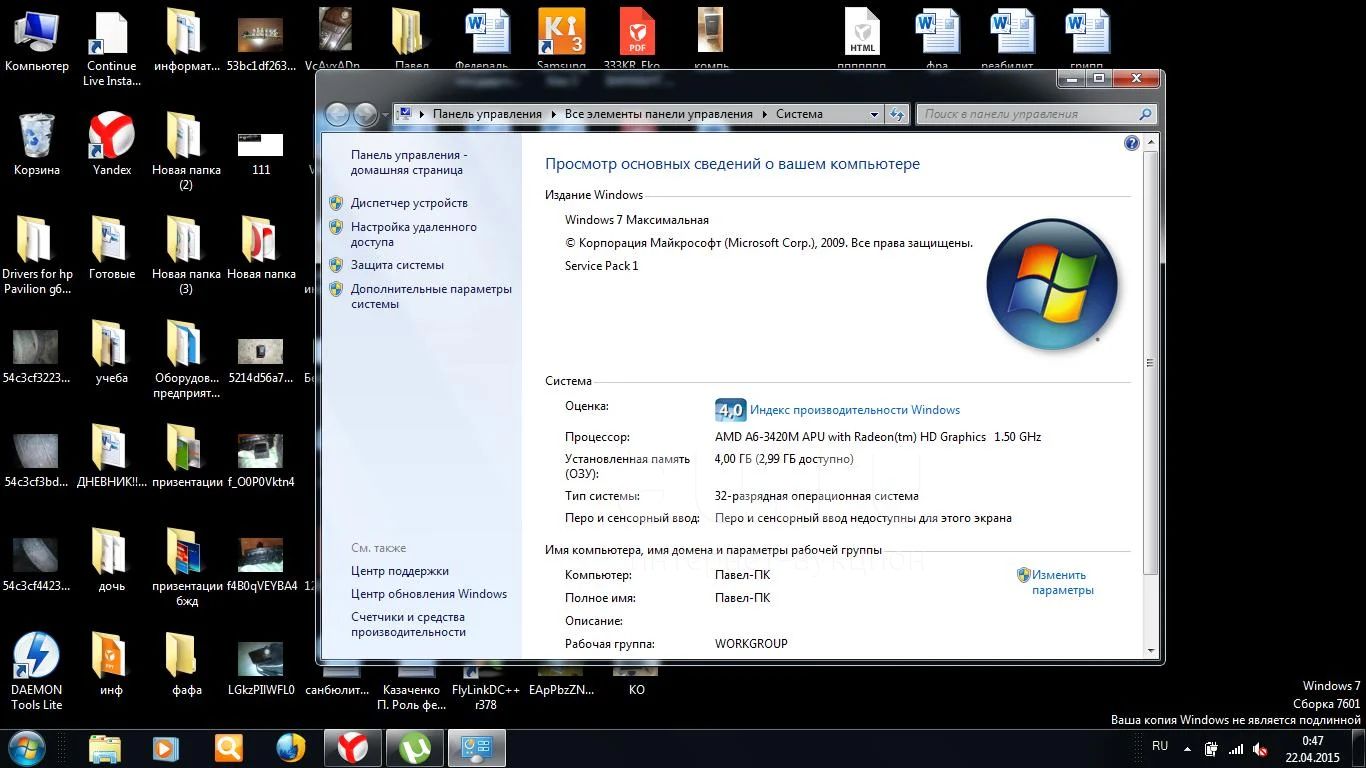This screenshot has width=1366, height=768.
Task: Expand the address bar history dropdown arrow
Action: pos(874,114)
